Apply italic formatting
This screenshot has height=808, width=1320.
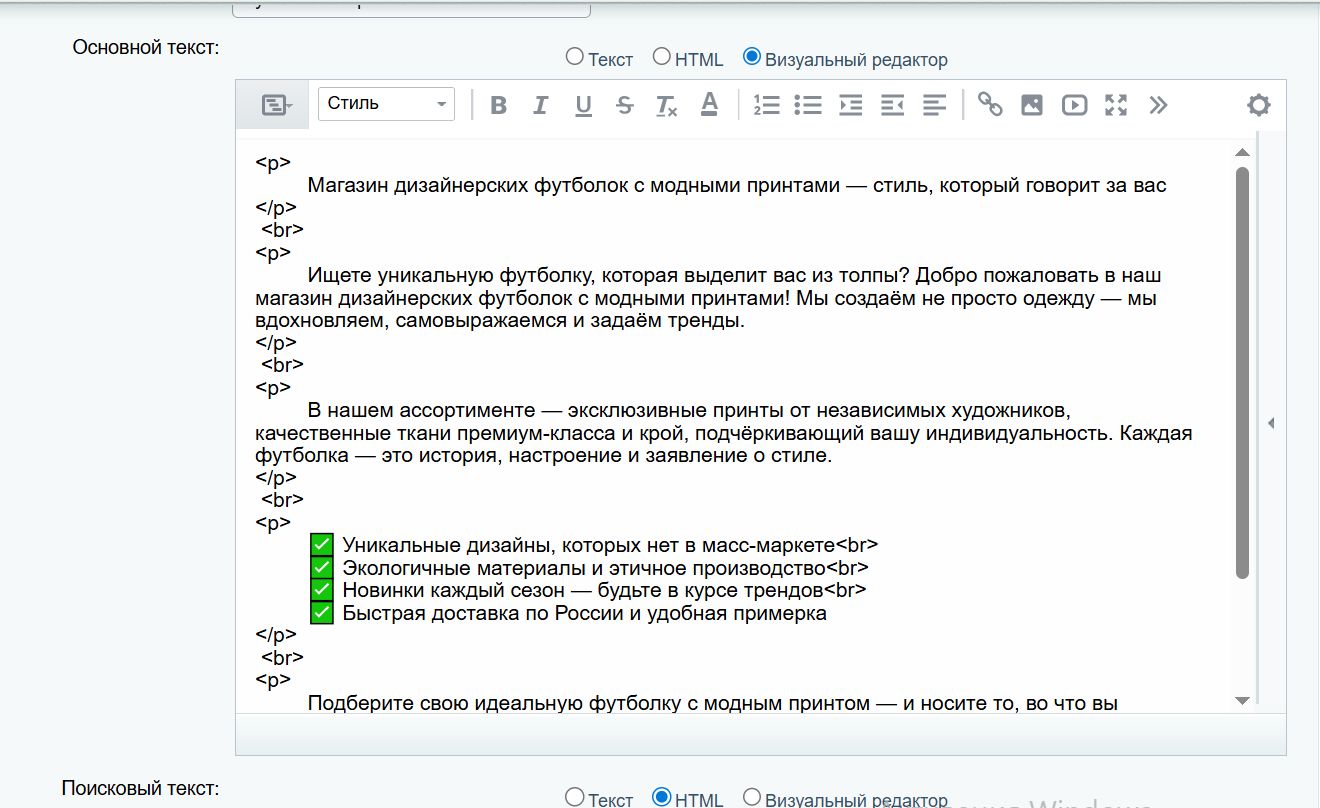coord(540,104)
